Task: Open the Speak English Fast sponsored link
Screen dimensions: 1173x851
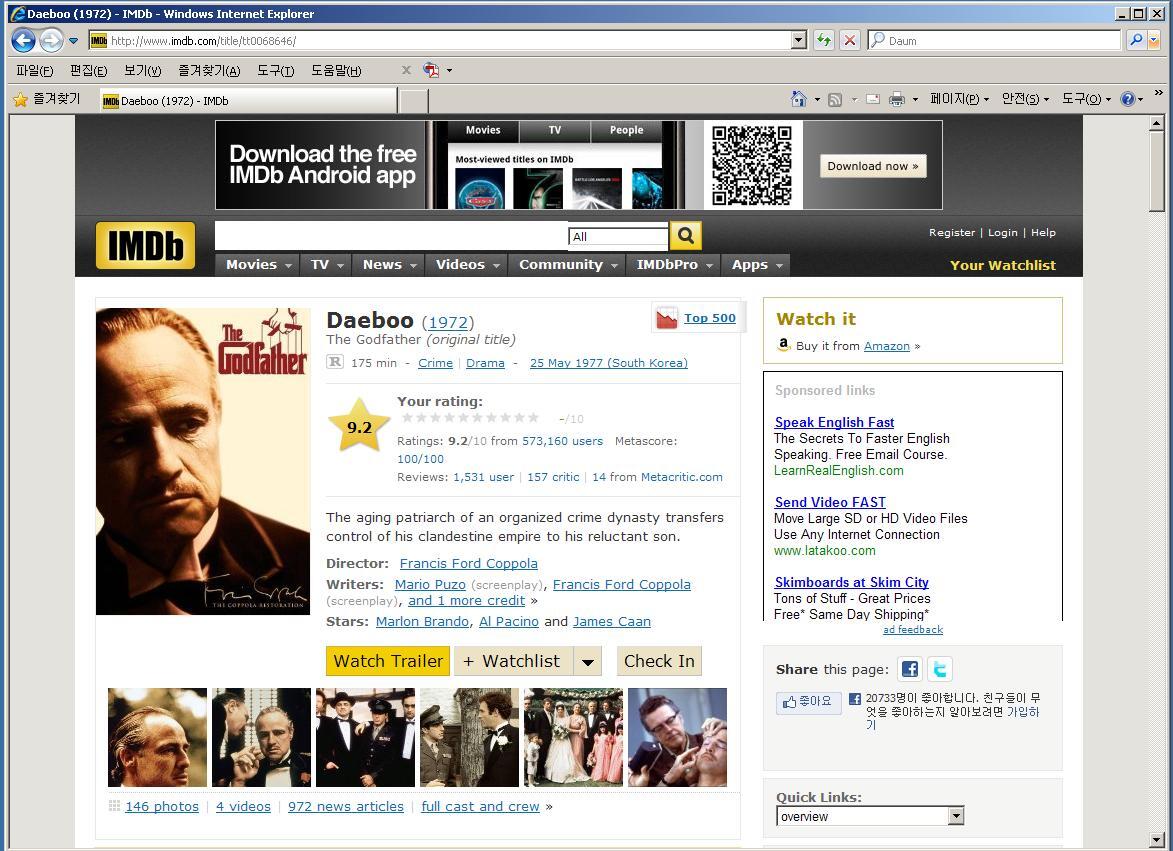Action: pyautogui.click(x=834, y=423)
